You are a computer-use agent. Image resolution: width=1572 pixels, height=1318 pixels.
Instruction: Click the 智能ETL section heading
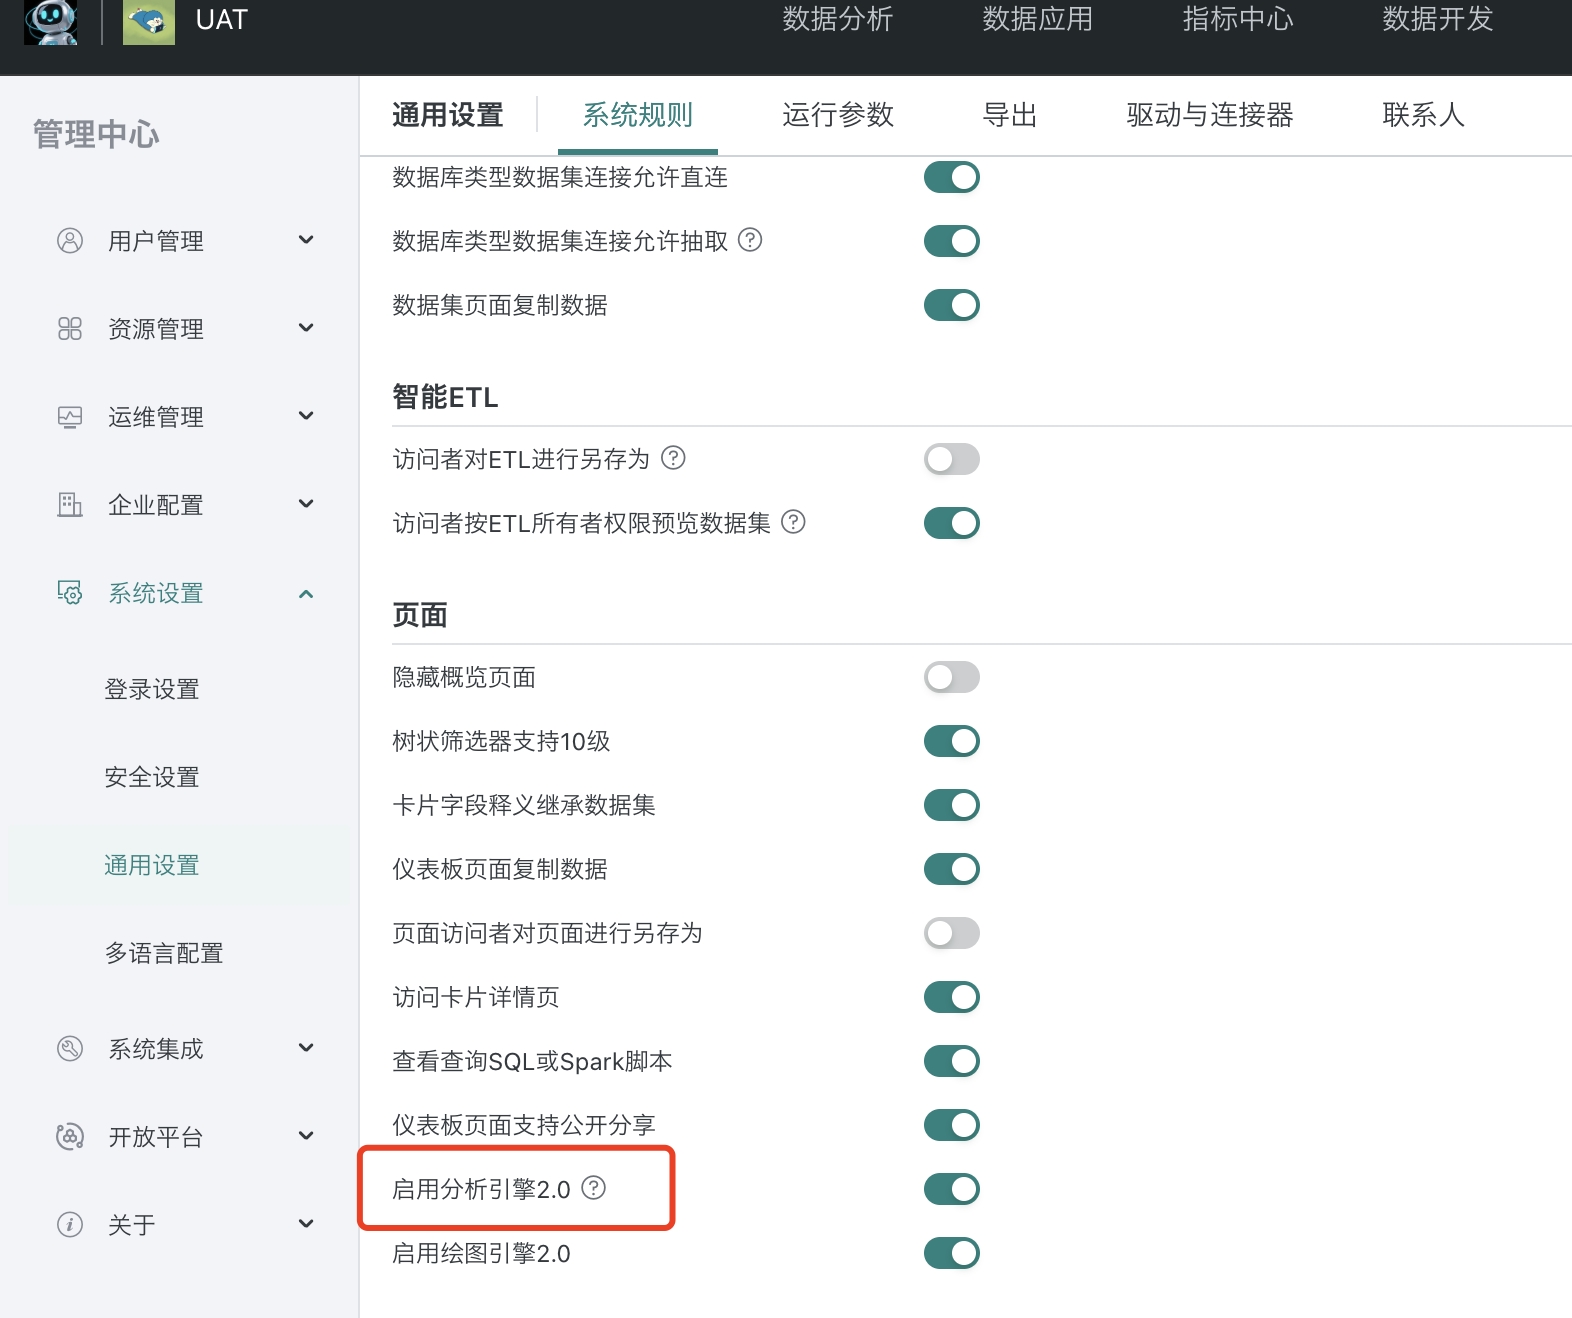(x=445, y=397)
